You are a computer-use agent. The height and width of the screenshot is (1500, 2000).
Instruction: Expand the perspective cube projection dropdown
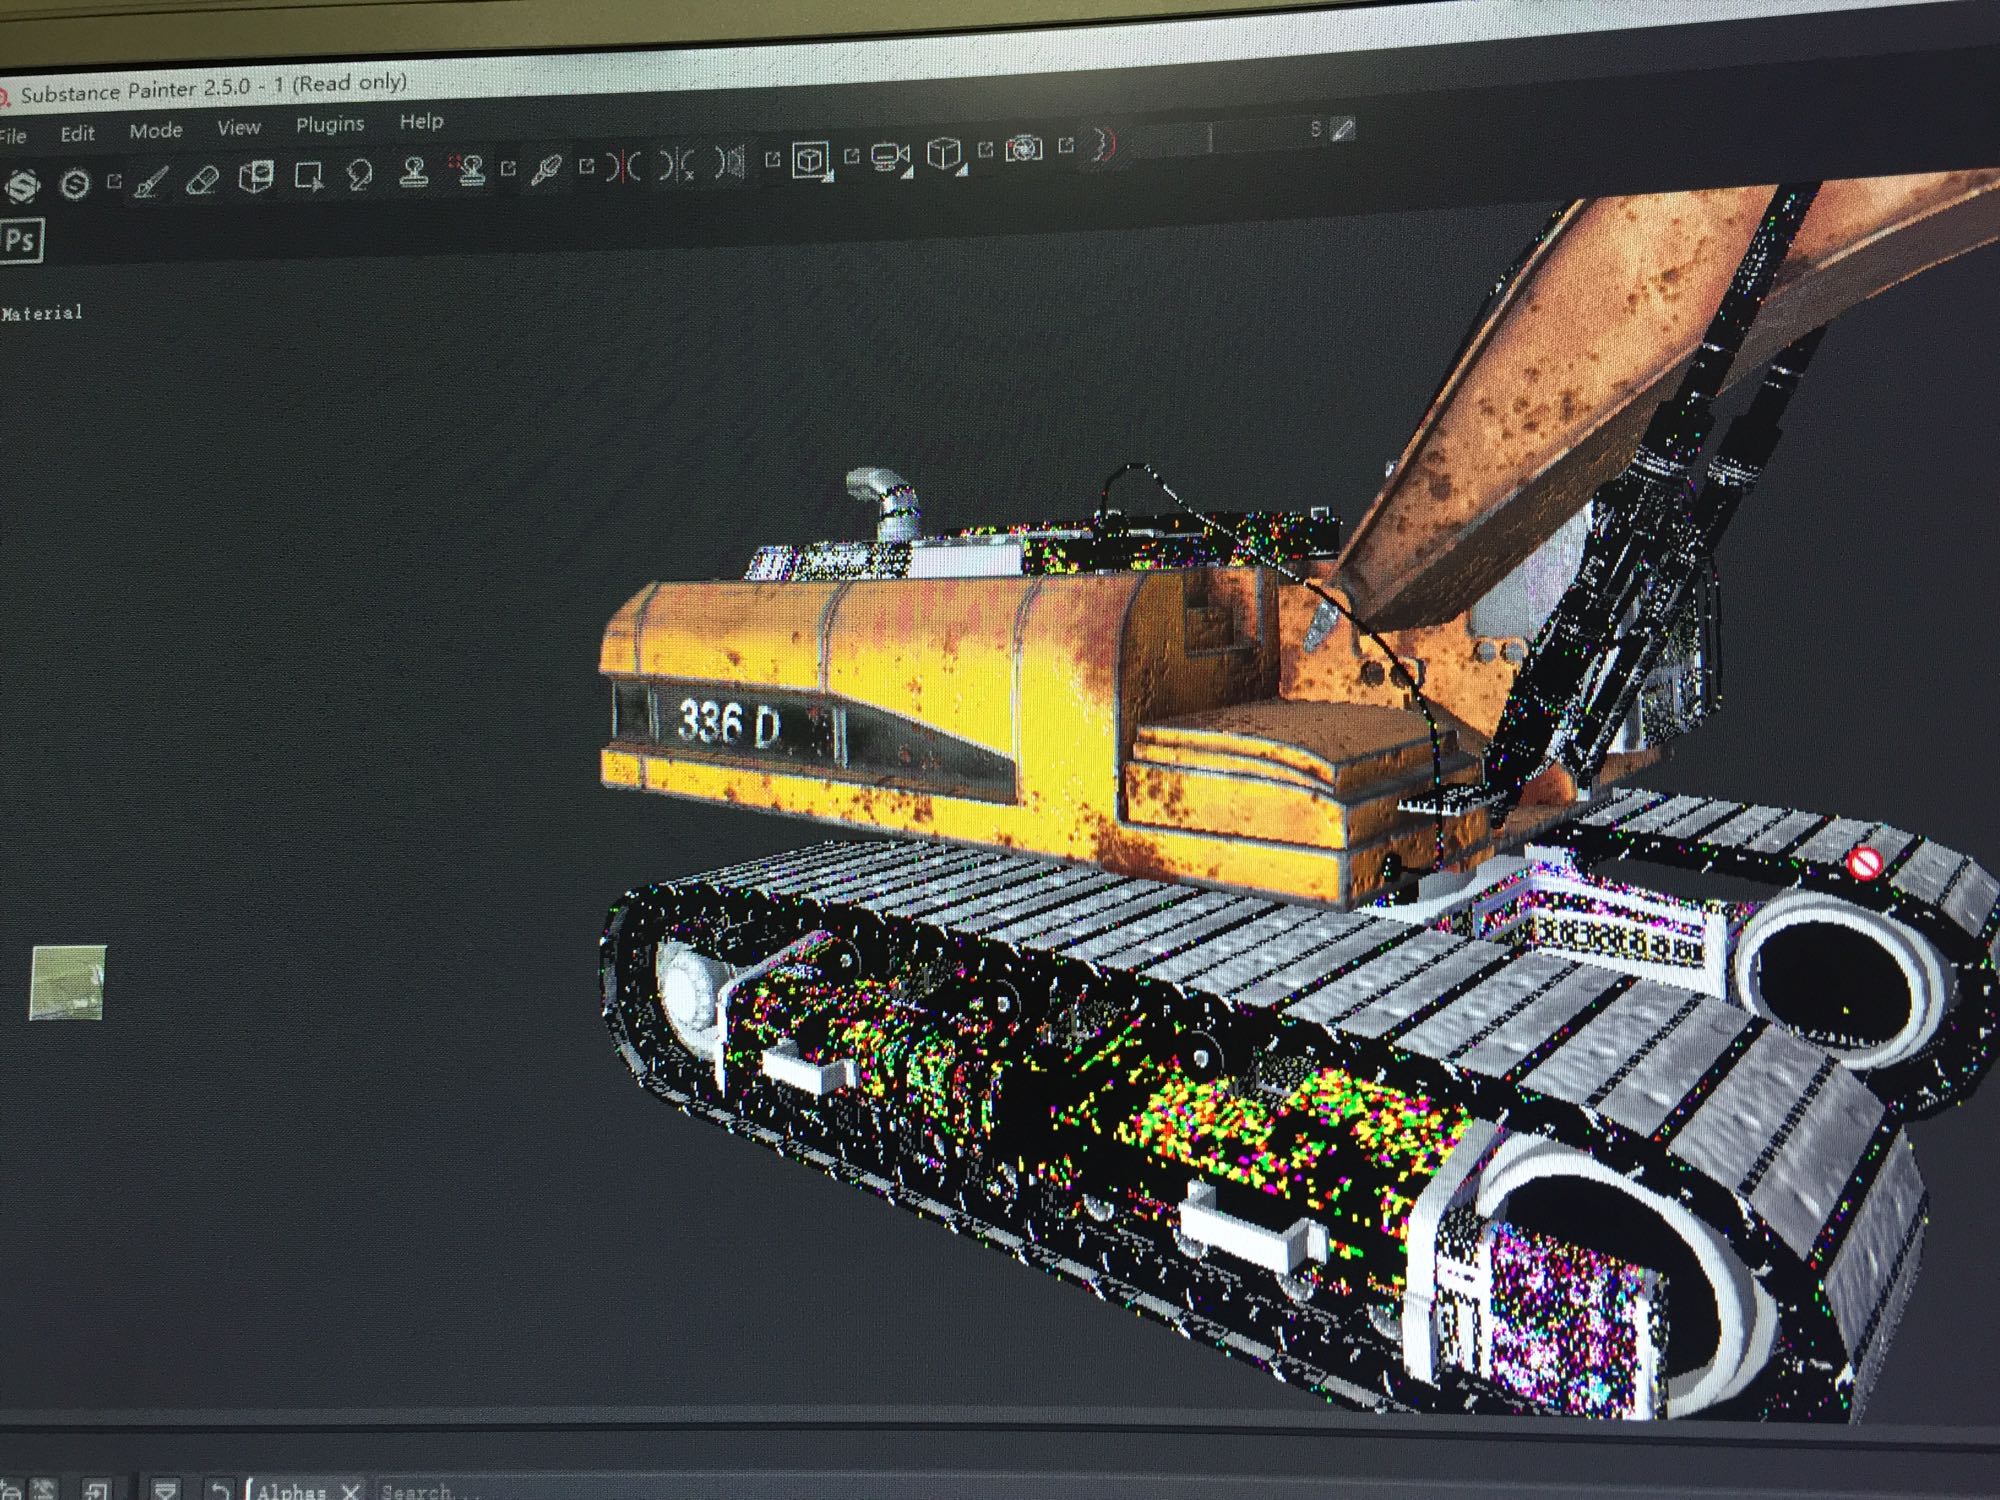coord(944,153)
